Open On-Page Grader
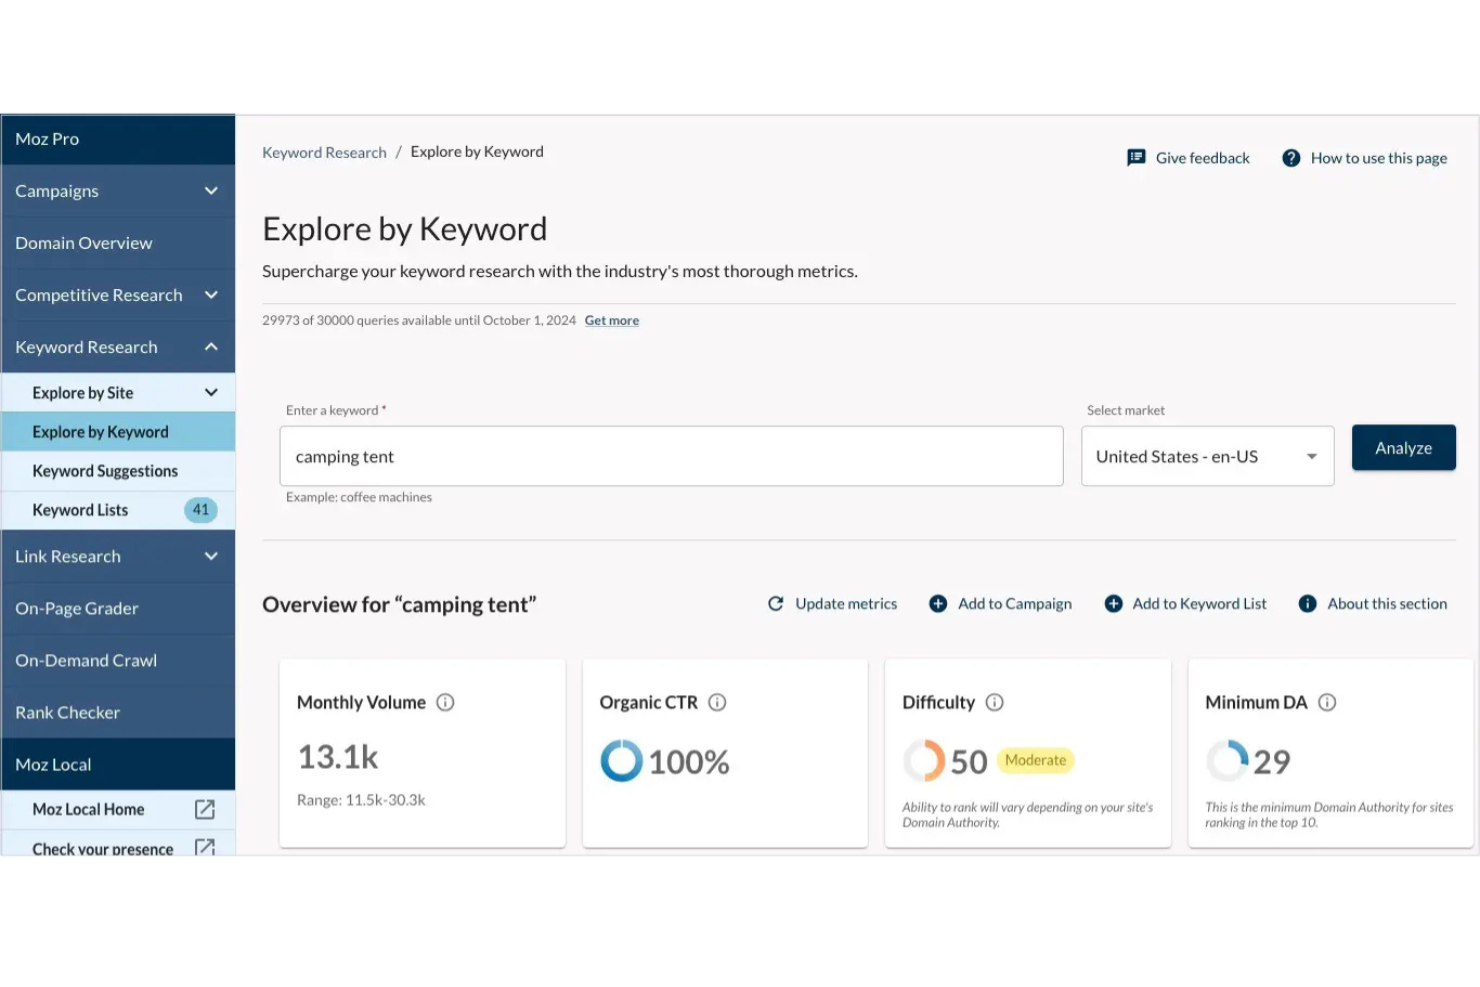1480x987 pixels. (118, 608)
